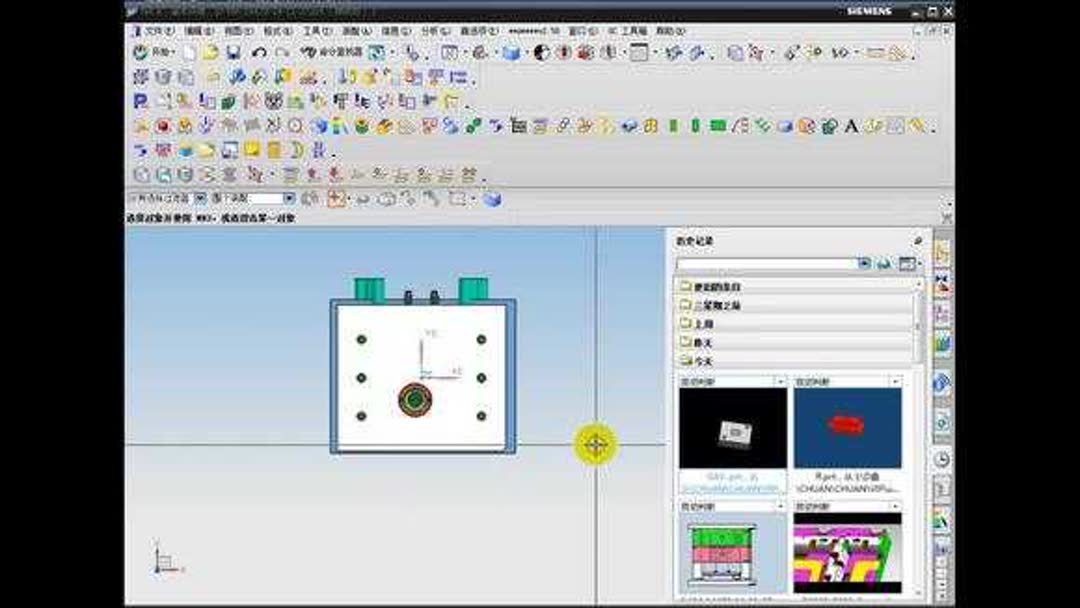Toggle highlight selection on the selection bar
The width and height of the screenshot is (1080, 608).
(x=308, y=197)
